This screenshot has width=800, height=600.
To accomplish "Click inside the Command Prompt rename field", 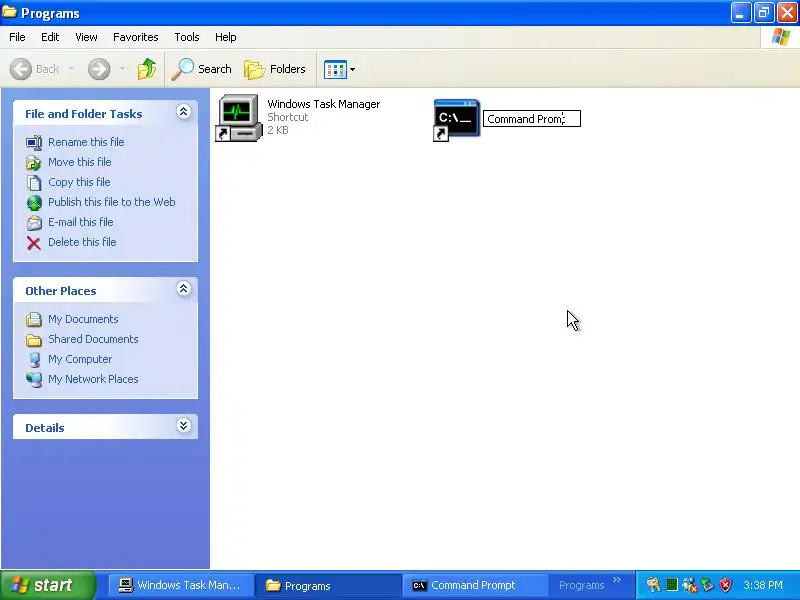I will pyautogui.click(x=532, y=119).
